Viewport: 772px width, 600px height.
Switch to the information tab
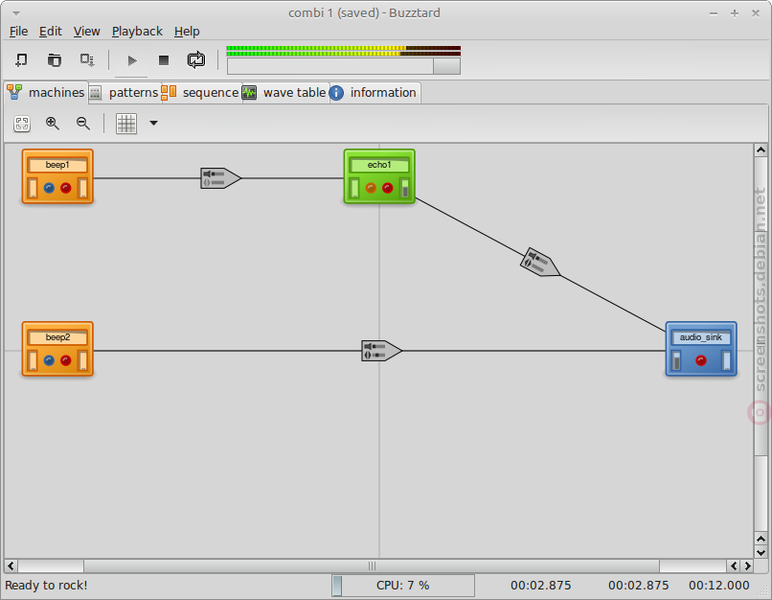point(374,93)
